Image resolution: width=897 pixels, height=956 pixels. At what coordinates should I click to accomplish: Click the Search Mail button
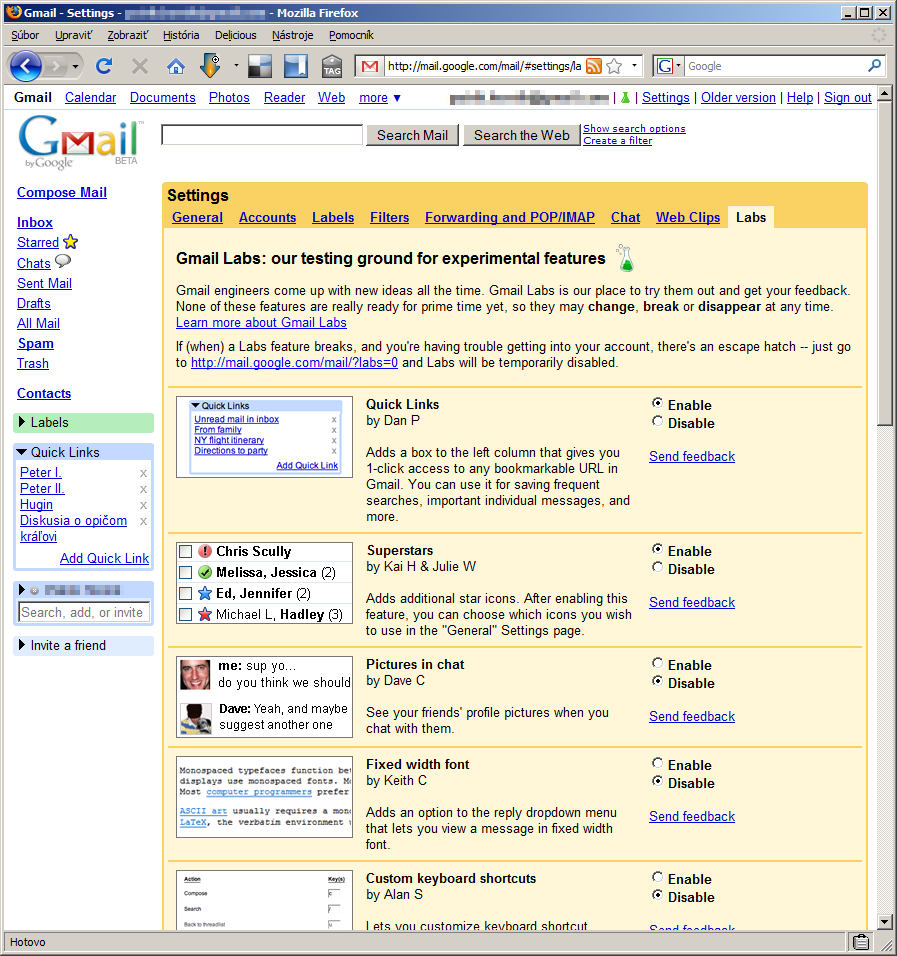tap(412, 135)
